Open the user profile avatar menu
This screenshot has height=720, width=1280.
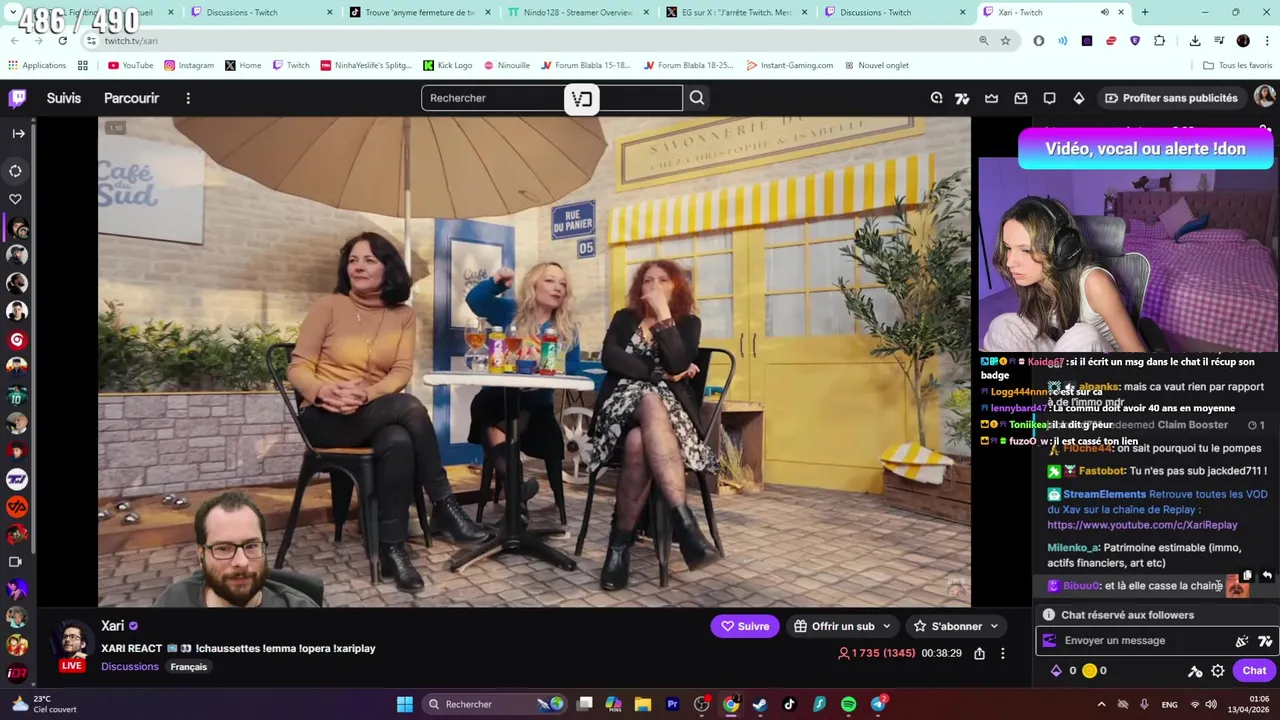(1264, 97)
